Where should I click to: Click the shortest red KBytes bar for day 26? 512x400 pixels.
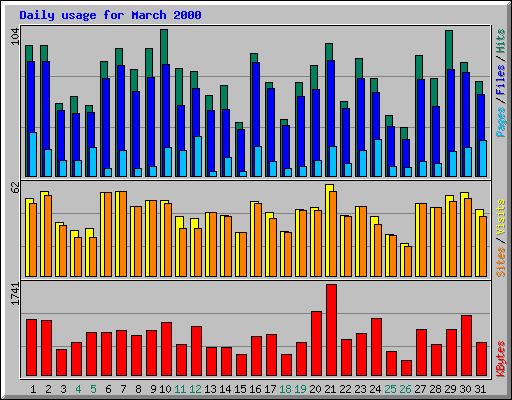point(406,368)
